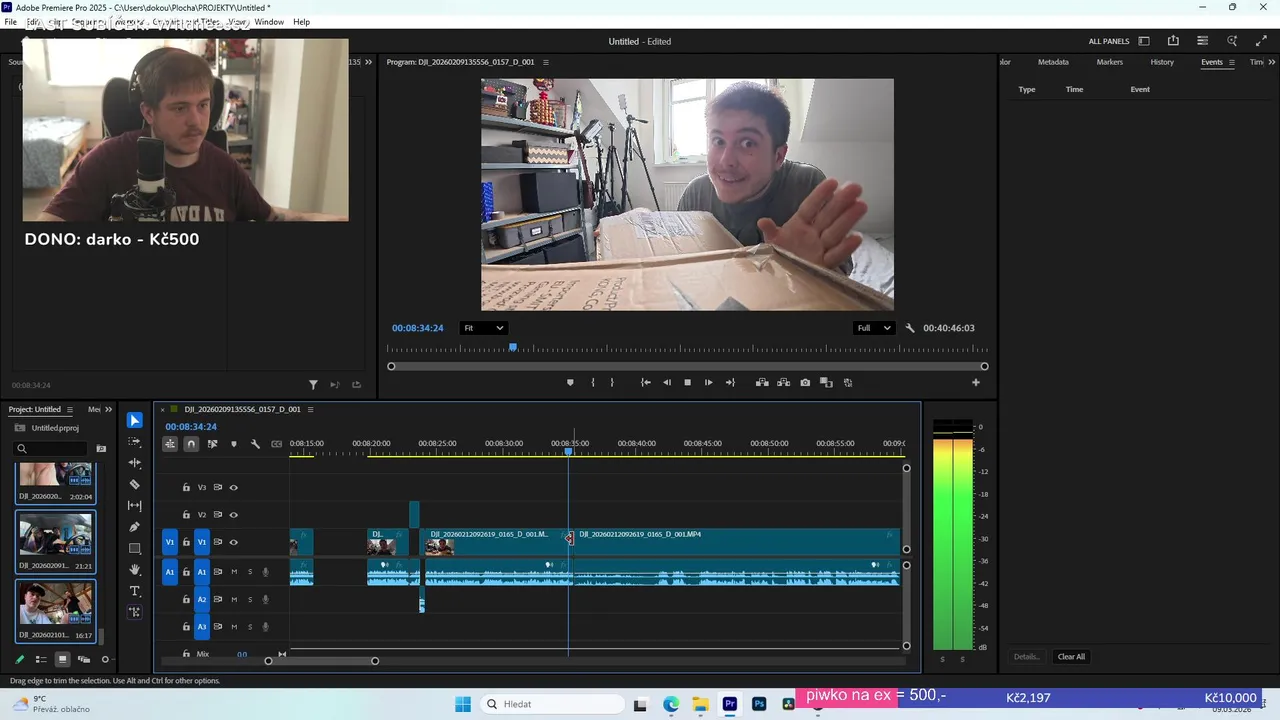Toggle V2 track output eye
Viewport: 1280px width, 720px height.
(x=233, y=515)
